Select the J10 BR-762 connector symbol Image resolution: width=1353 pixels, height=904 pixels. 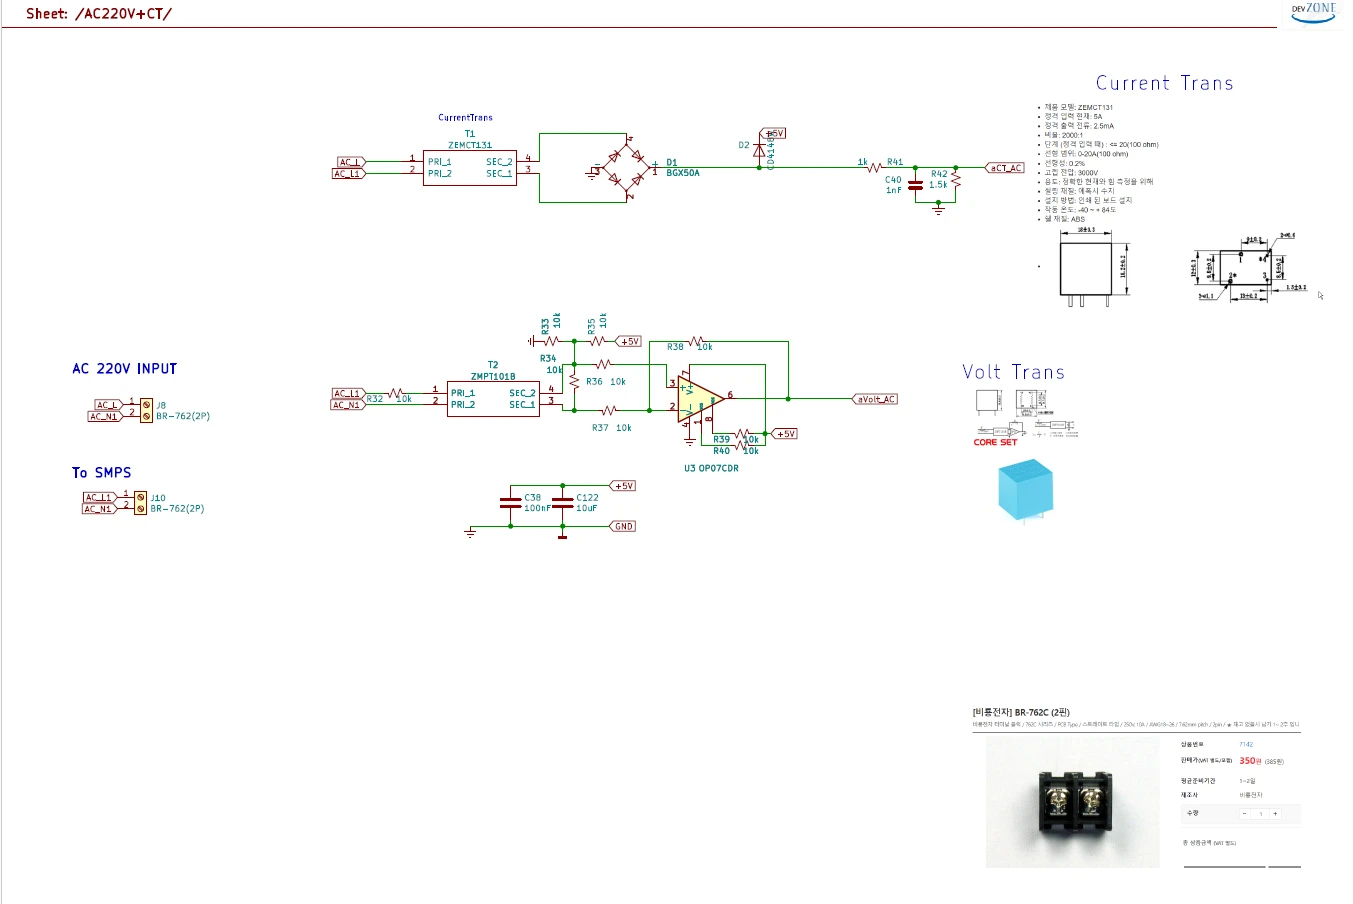coord(141,502)
